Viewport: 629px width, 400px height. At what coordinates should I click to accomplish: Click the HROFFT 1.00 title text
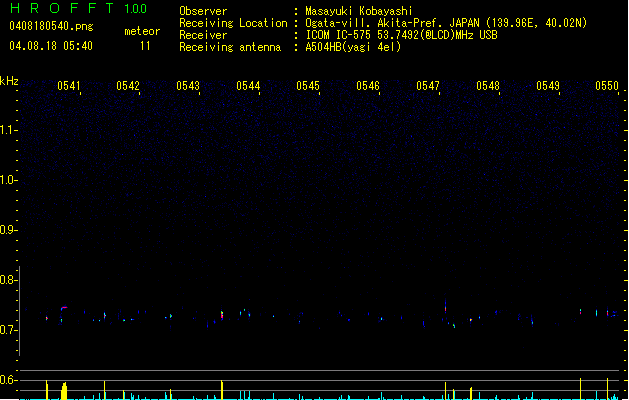coord(79,8)
